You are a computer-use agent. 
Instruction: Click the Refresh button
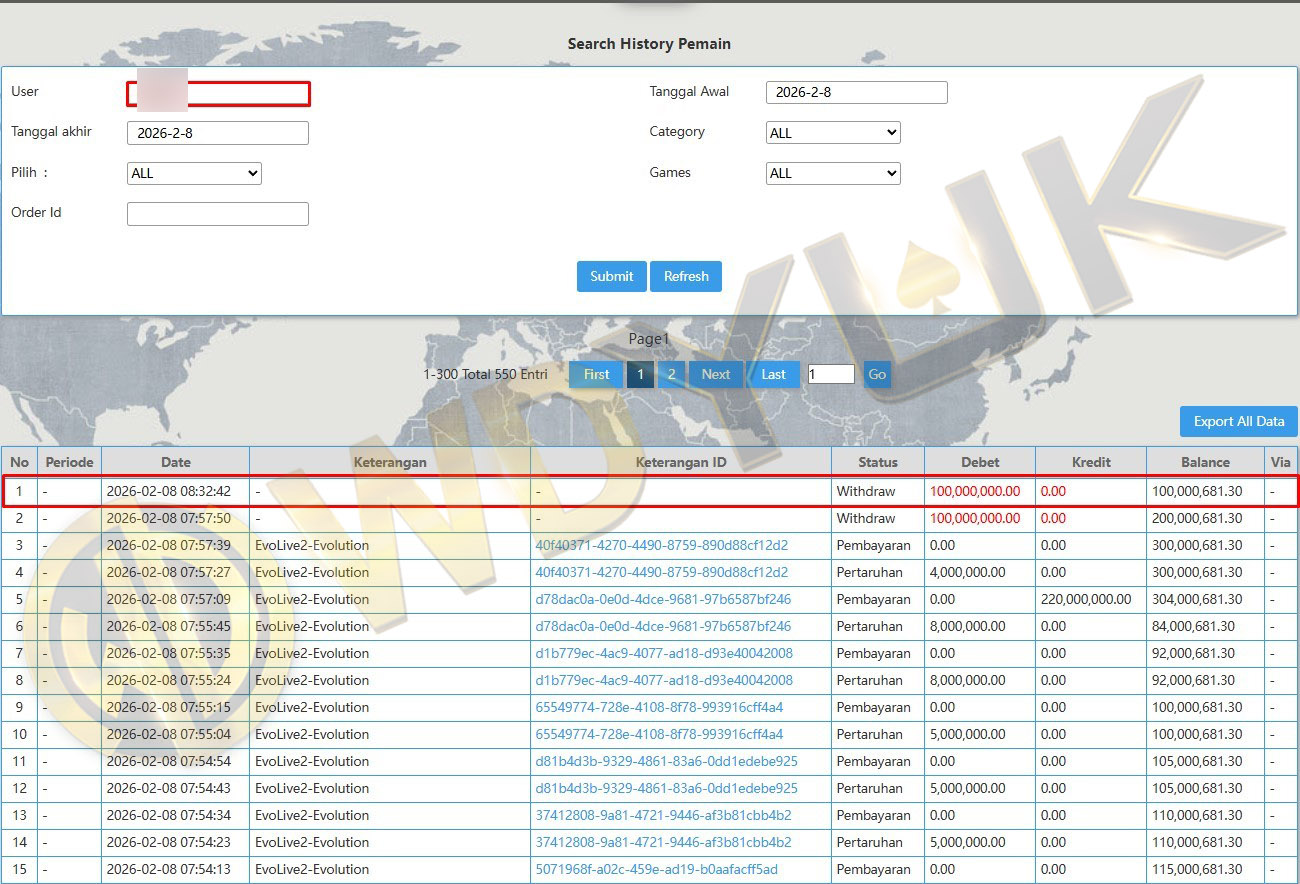pyautogui.click(x=686, y=277)
